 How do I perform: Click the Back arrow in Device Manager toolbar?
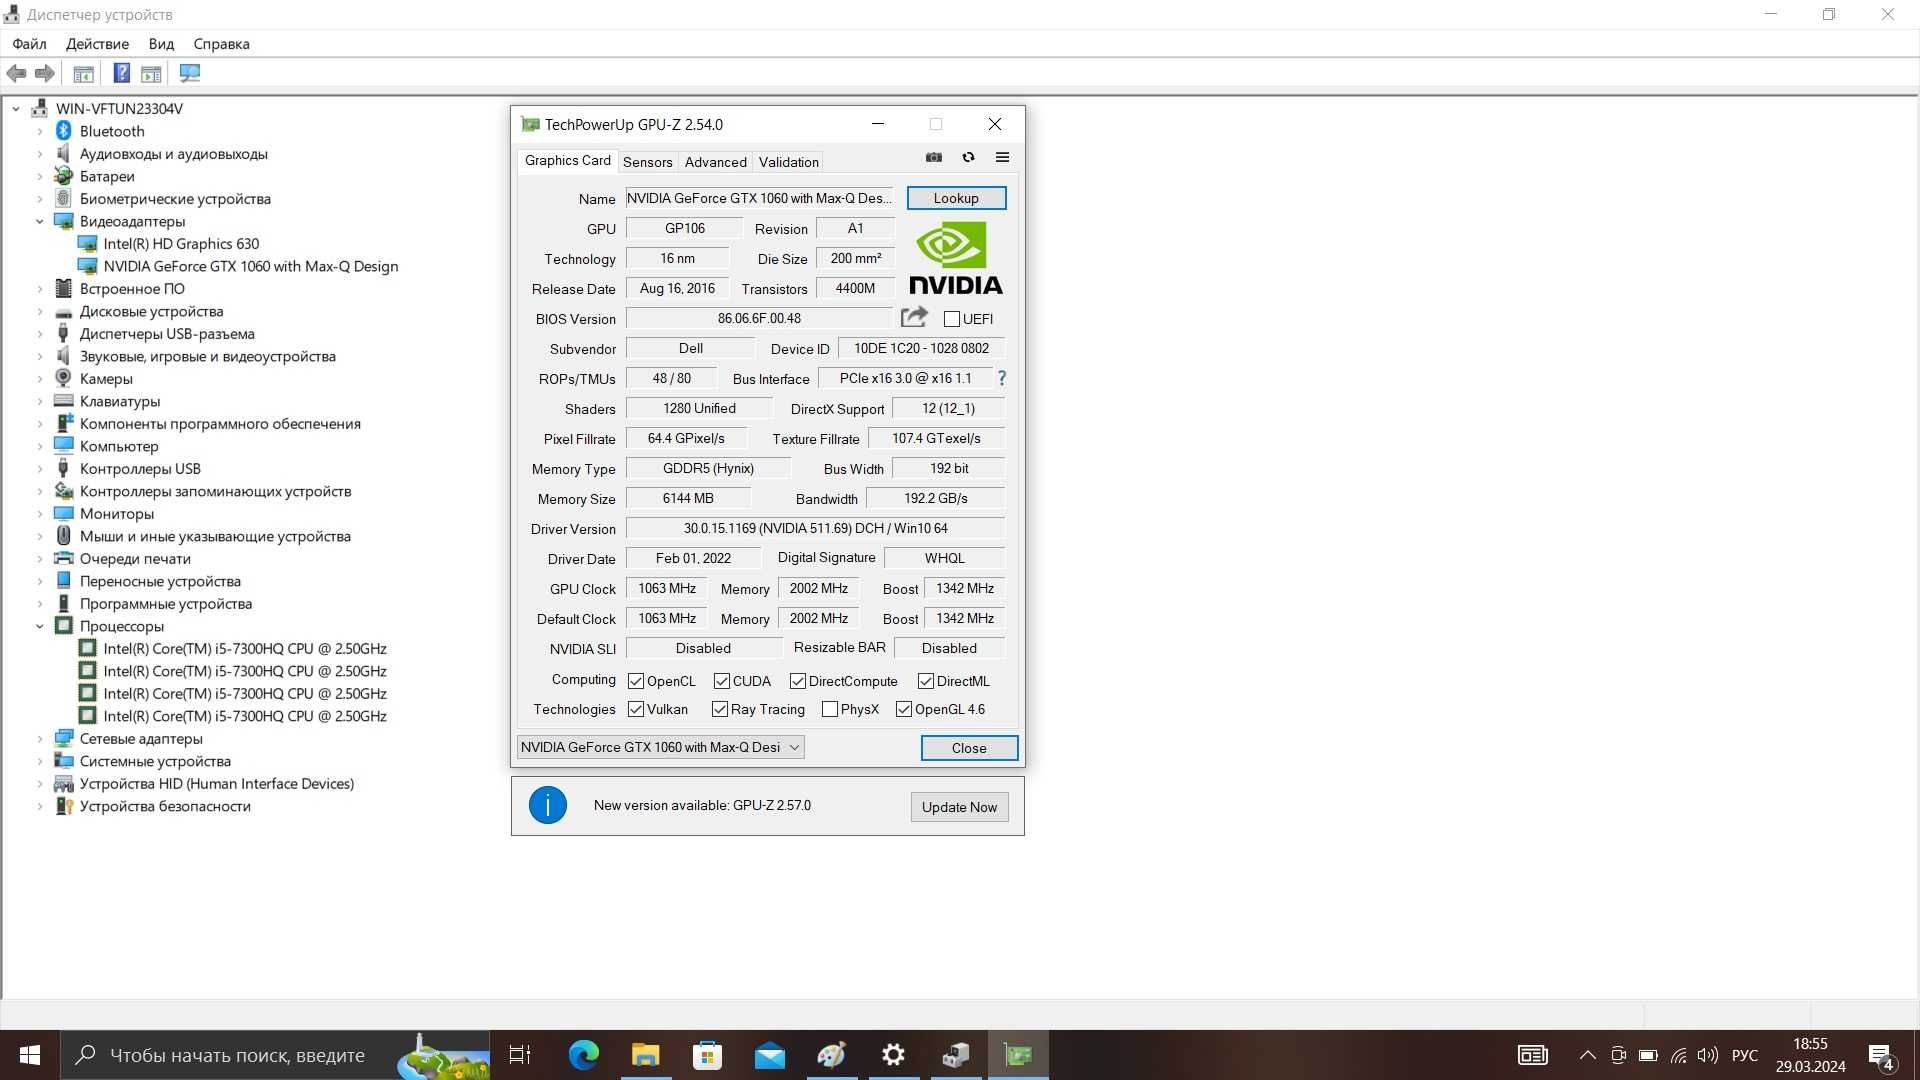click(16, 73)
